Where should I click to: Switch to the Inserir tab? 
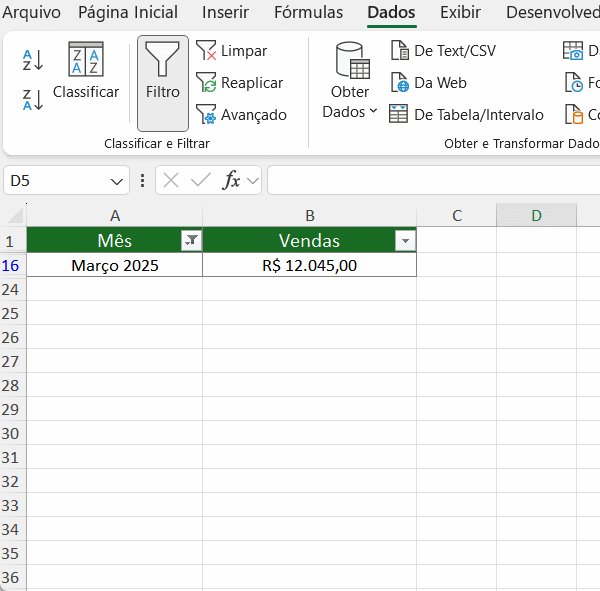(x=225, y=12)
